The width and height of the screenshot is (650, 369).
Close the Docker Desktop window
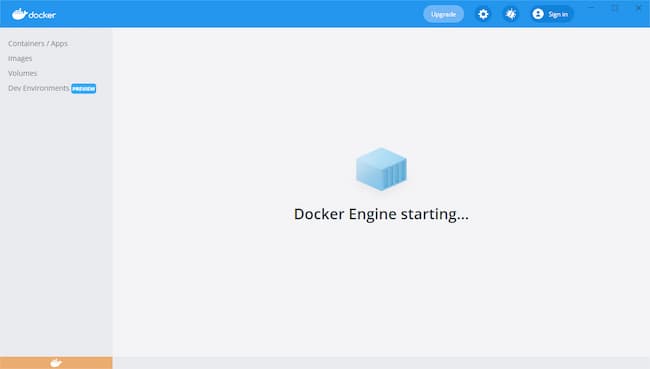click(638, 7)
